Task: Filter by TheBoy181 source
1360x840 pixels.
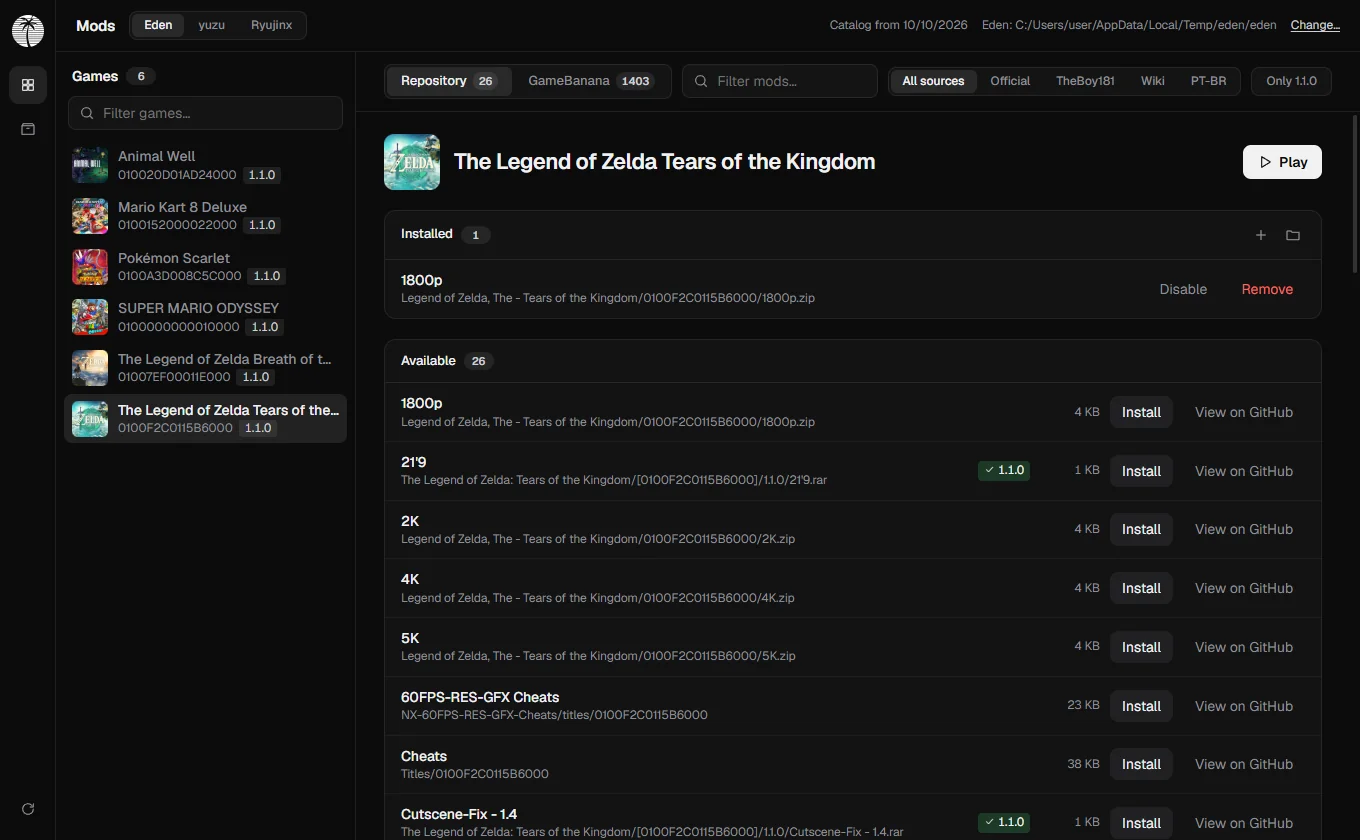Action: 1085,81
